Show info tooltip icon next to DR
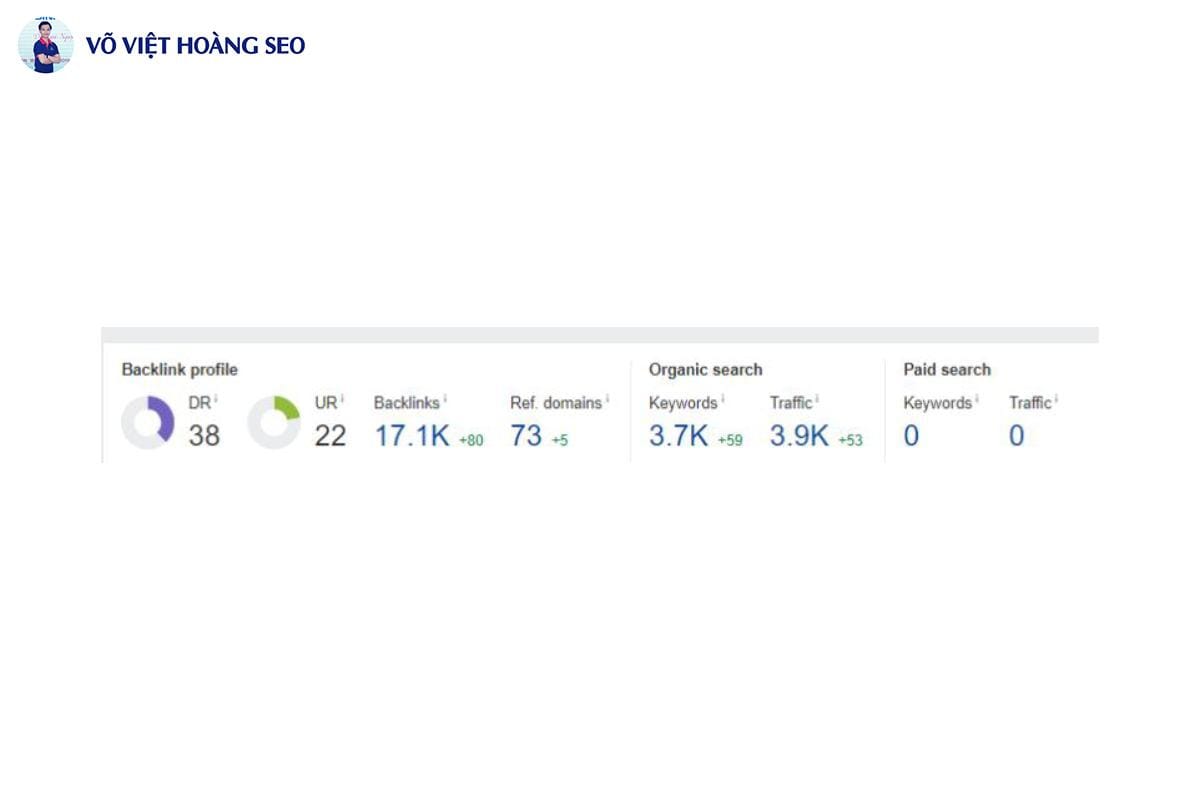1200x790 pixels. click(216, 399)
